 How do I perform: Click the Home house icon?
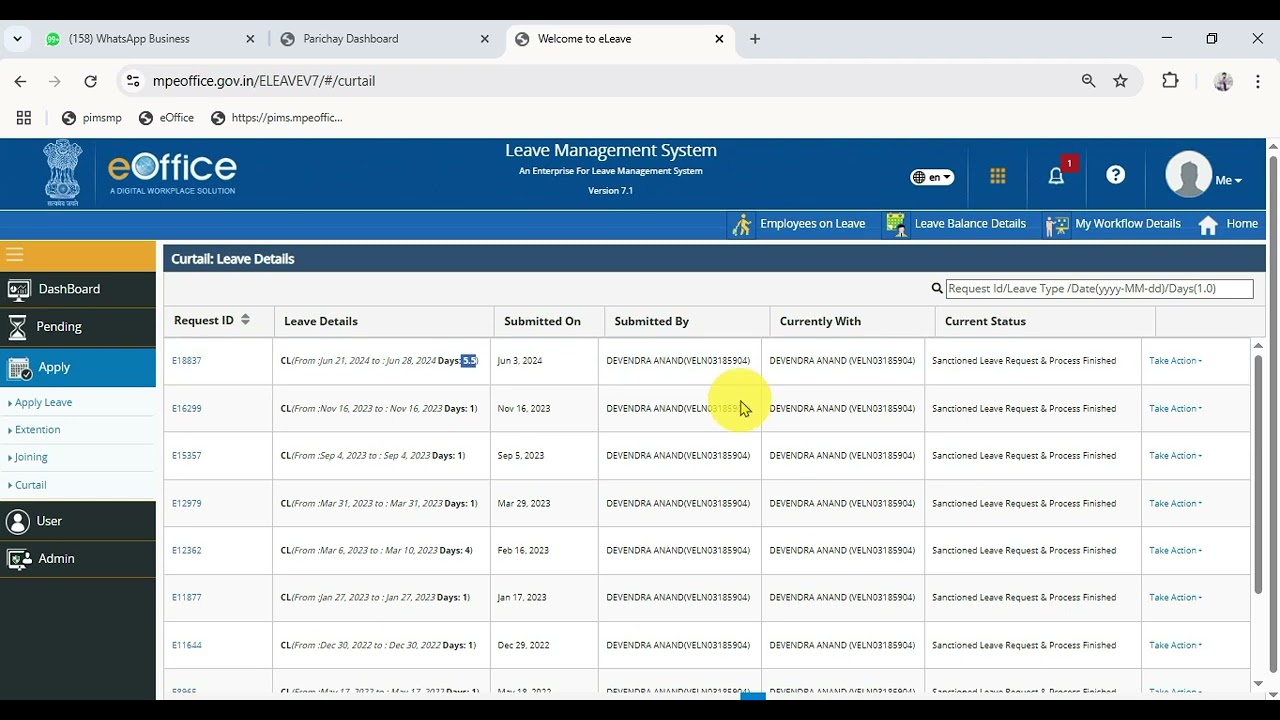[1208, 225]
